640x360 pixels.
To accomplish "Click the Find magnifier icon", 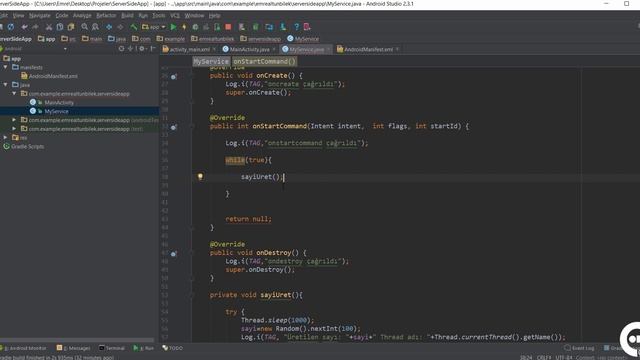I will [84, 27].
